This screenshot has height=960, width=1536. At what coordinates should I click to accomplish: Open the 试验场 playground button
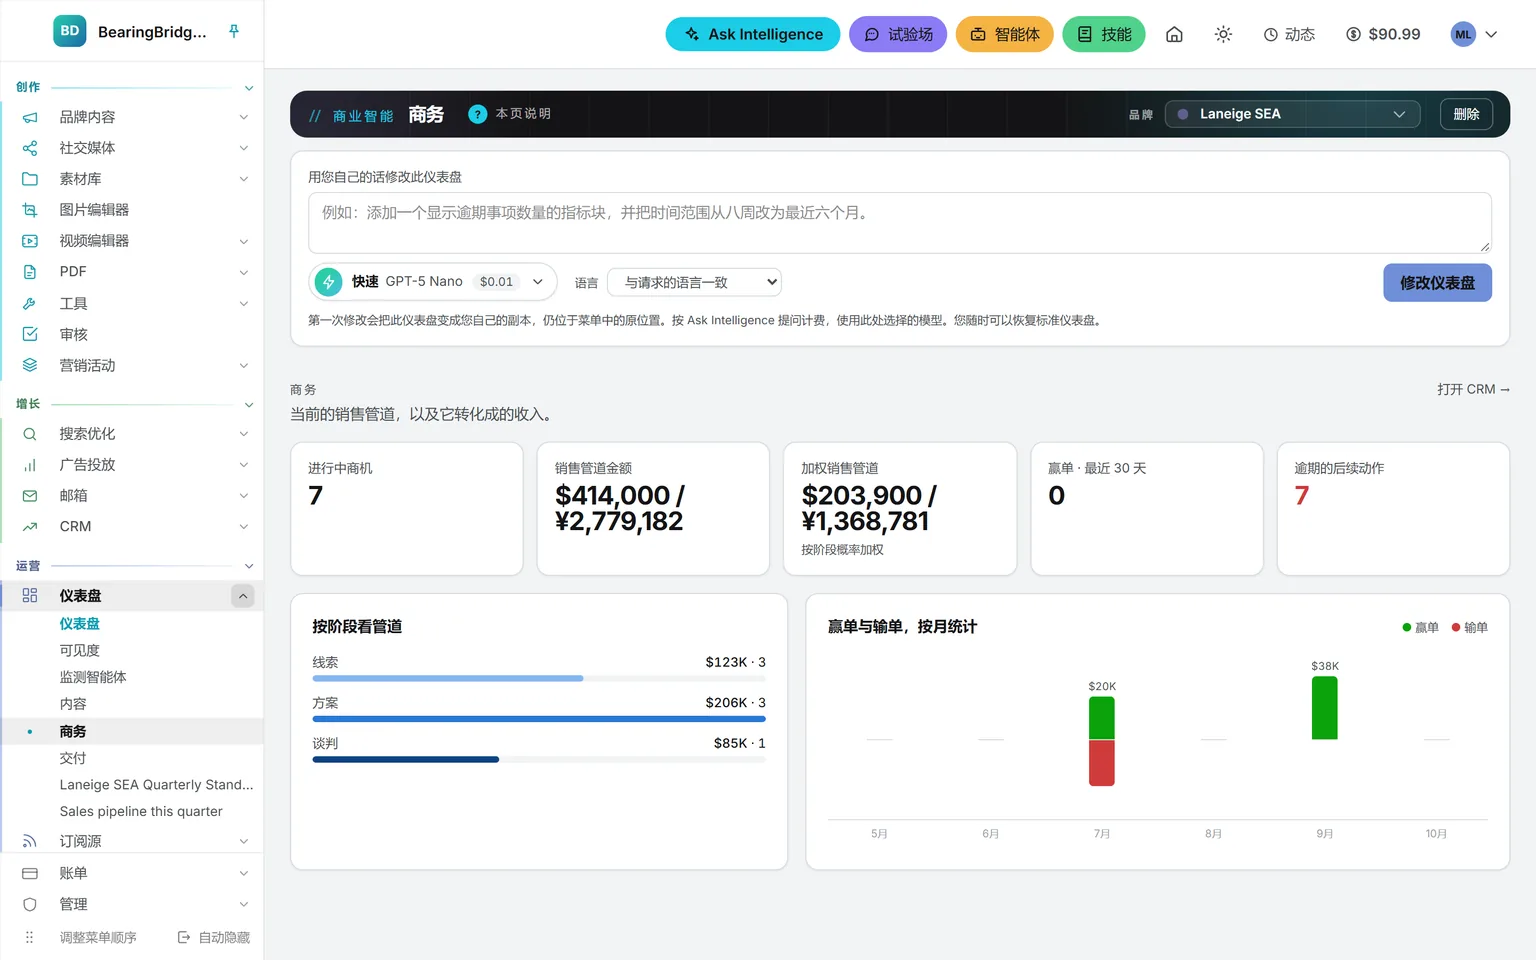coord(898,34)
